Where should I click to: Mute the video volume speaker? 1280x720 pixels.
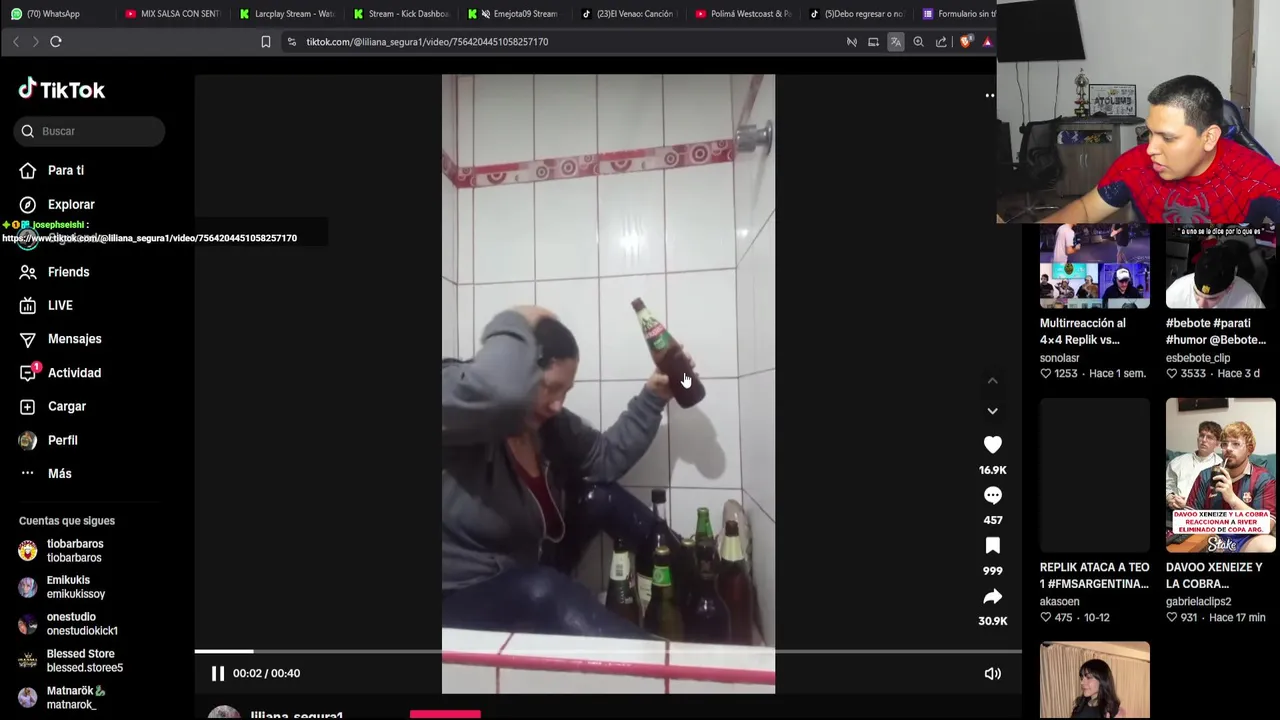(992, 673)
